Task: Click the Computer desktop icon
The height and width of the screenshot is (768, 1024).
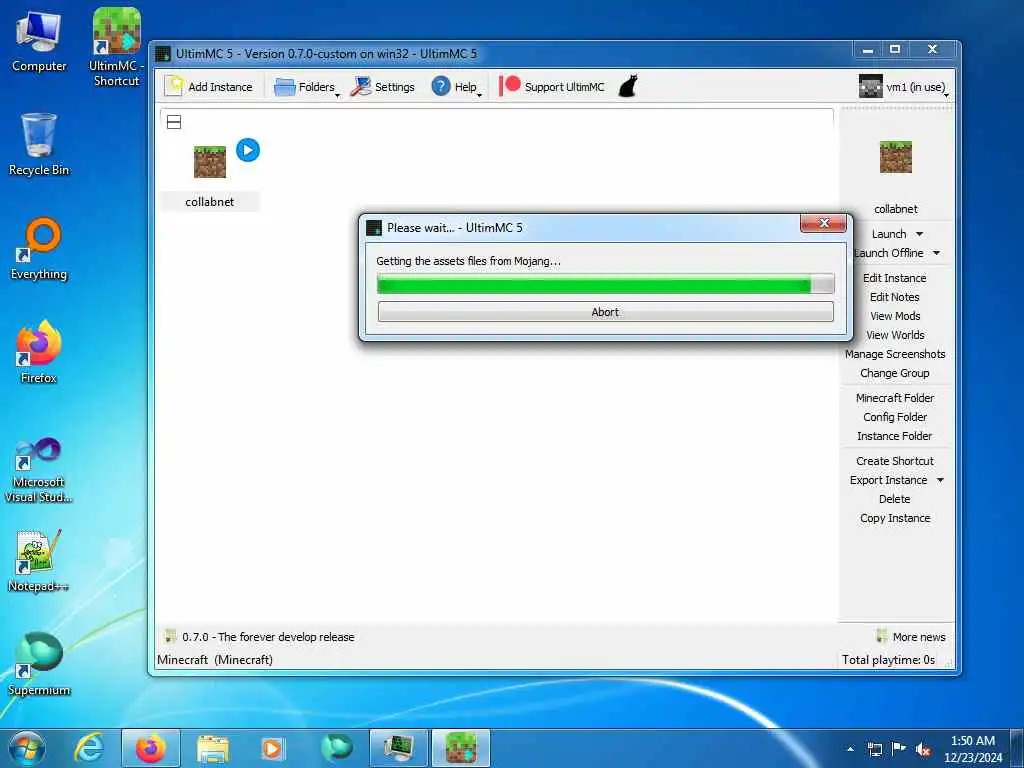Action: (39, 41)
